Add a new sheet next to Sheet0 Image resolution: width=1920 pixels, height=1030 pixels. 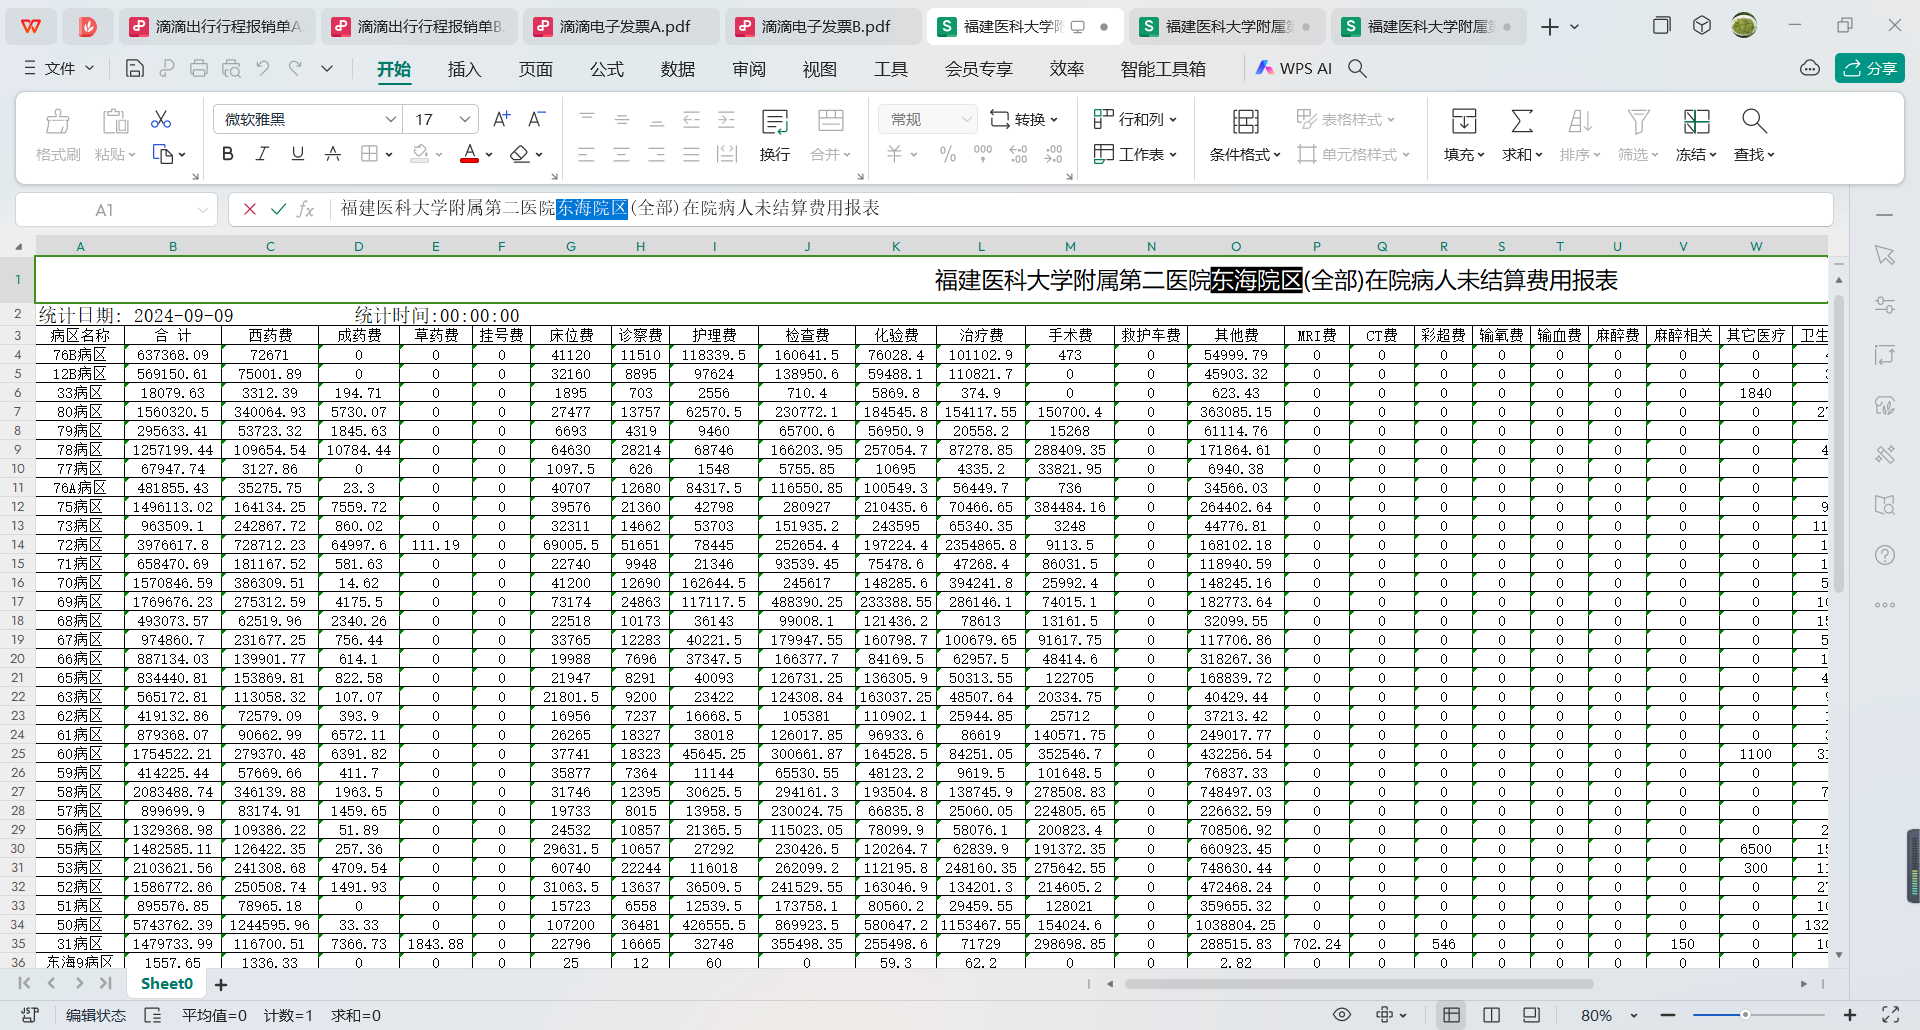coord(221,985)
